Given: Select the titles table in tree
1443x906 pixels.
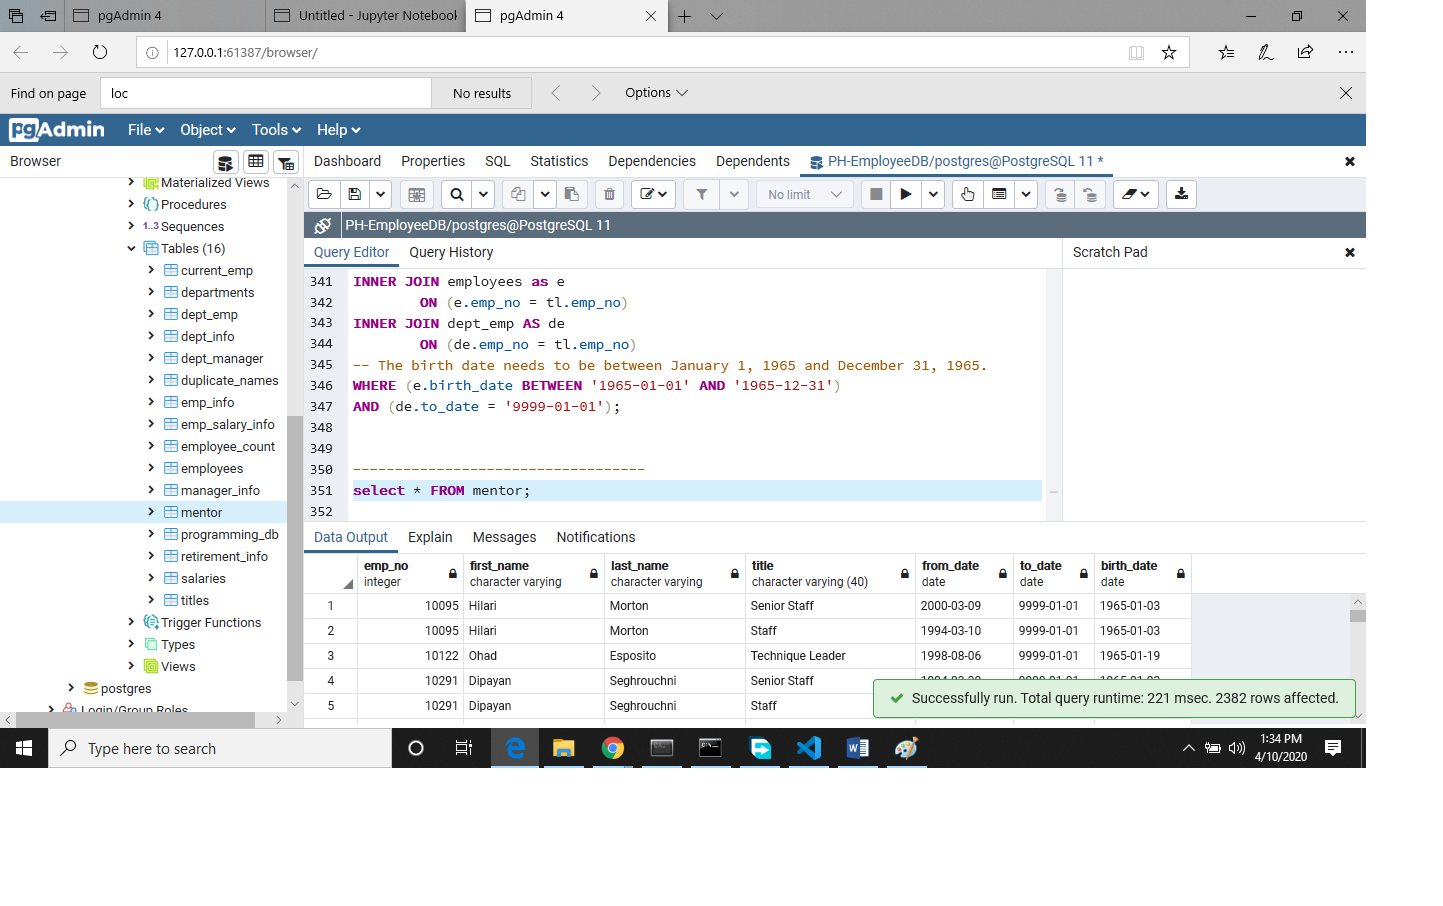Looking at the screenshot, I should click(195, 600).
